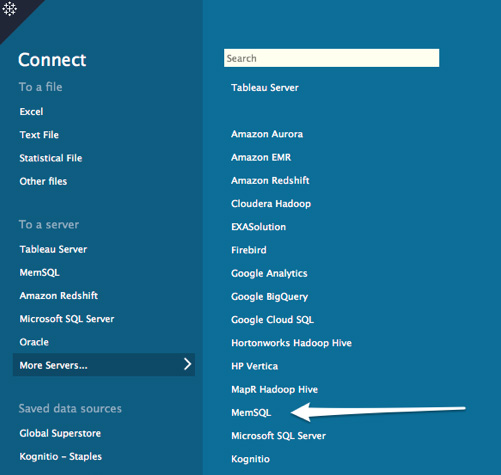Select Microsoft SQL Server in right list
501x475 pixels.
pos(279,436)
